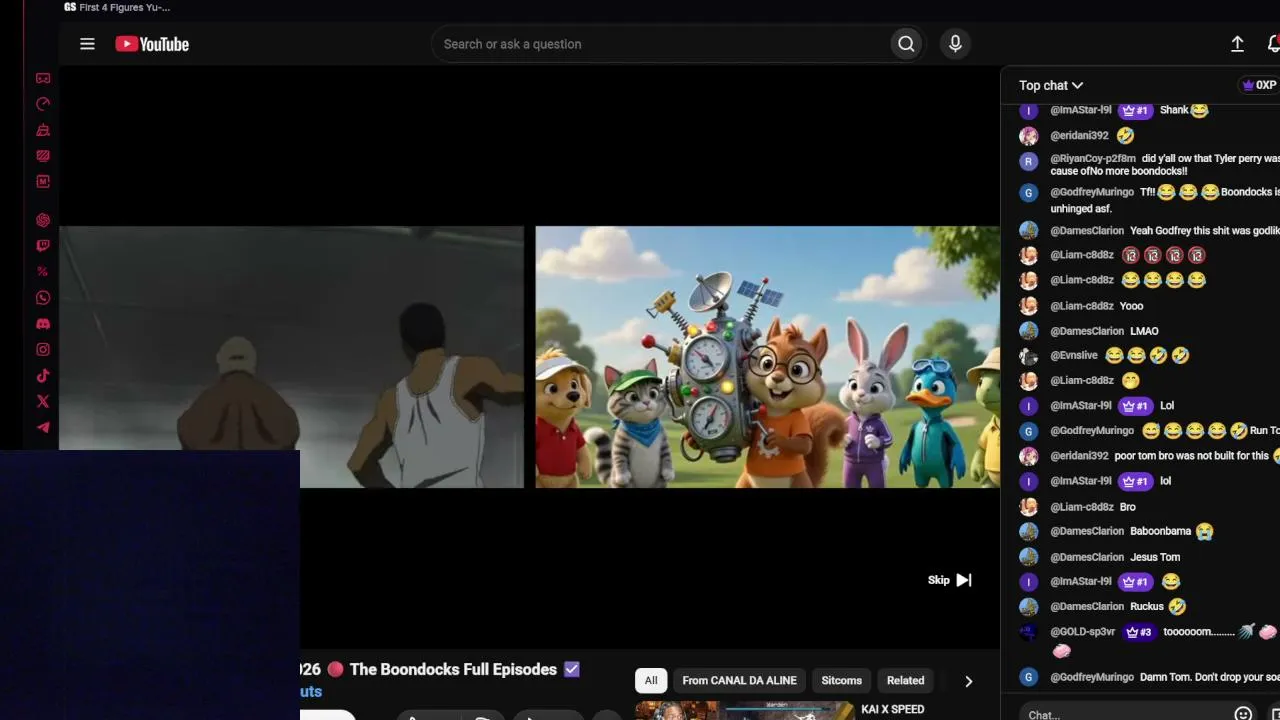Click @Liam-c8d8z's 'Yooo' message
The height and width of the screenshot is (720, 1280).
(1131, 306)
